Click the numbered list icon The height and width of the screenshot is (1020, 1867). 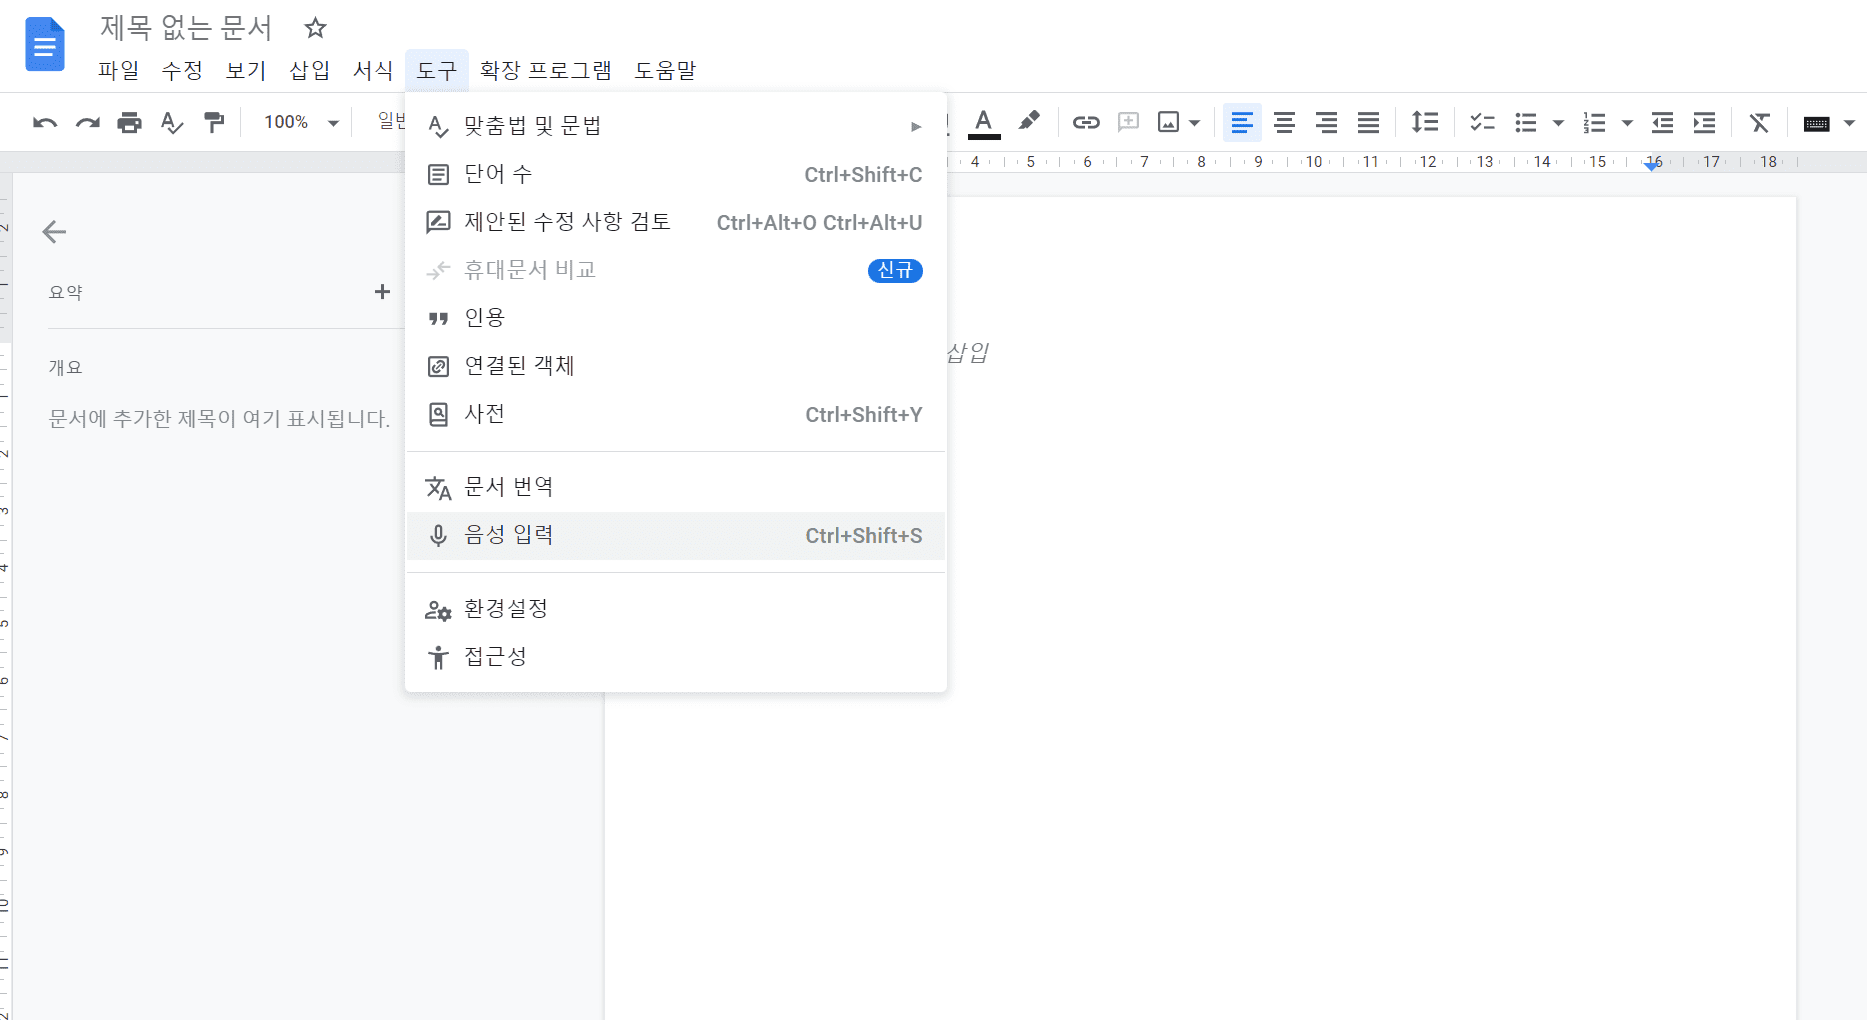click(x=1595, y=122)
